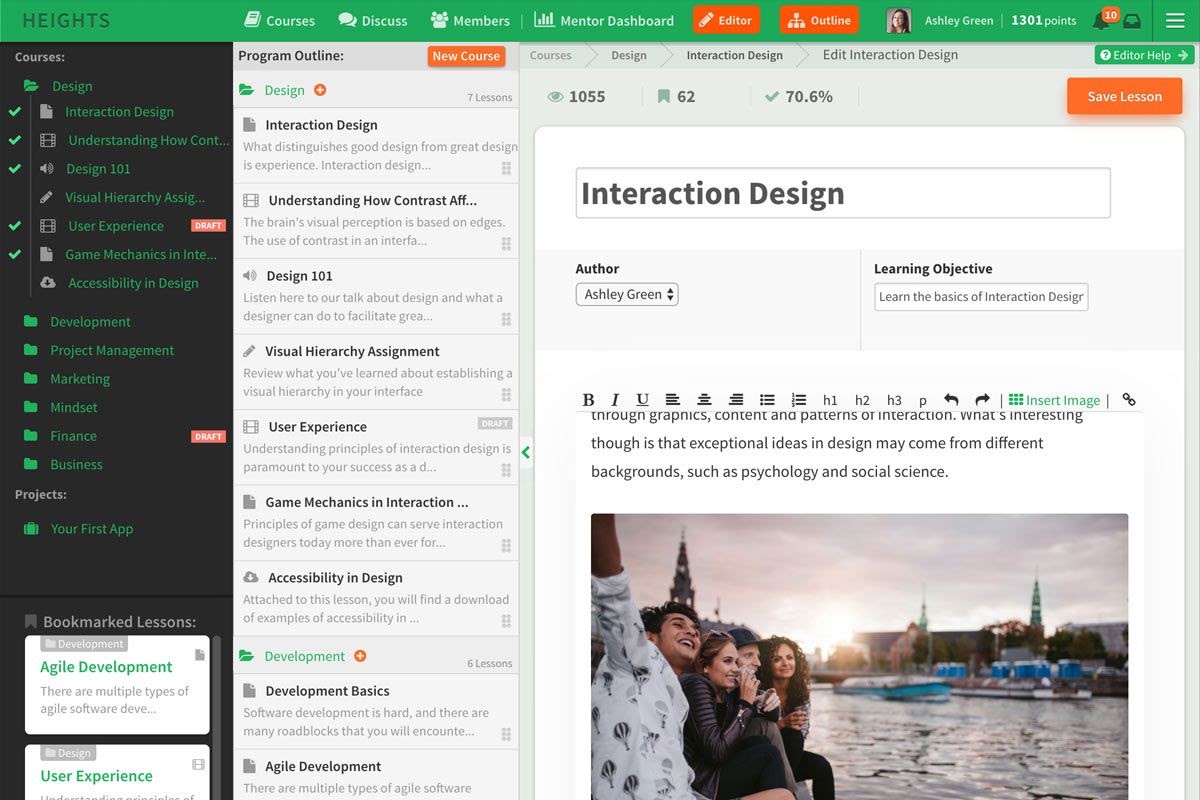Toggle the checkmark beside Understanding How Cont... in sidebar

[15, 140]
